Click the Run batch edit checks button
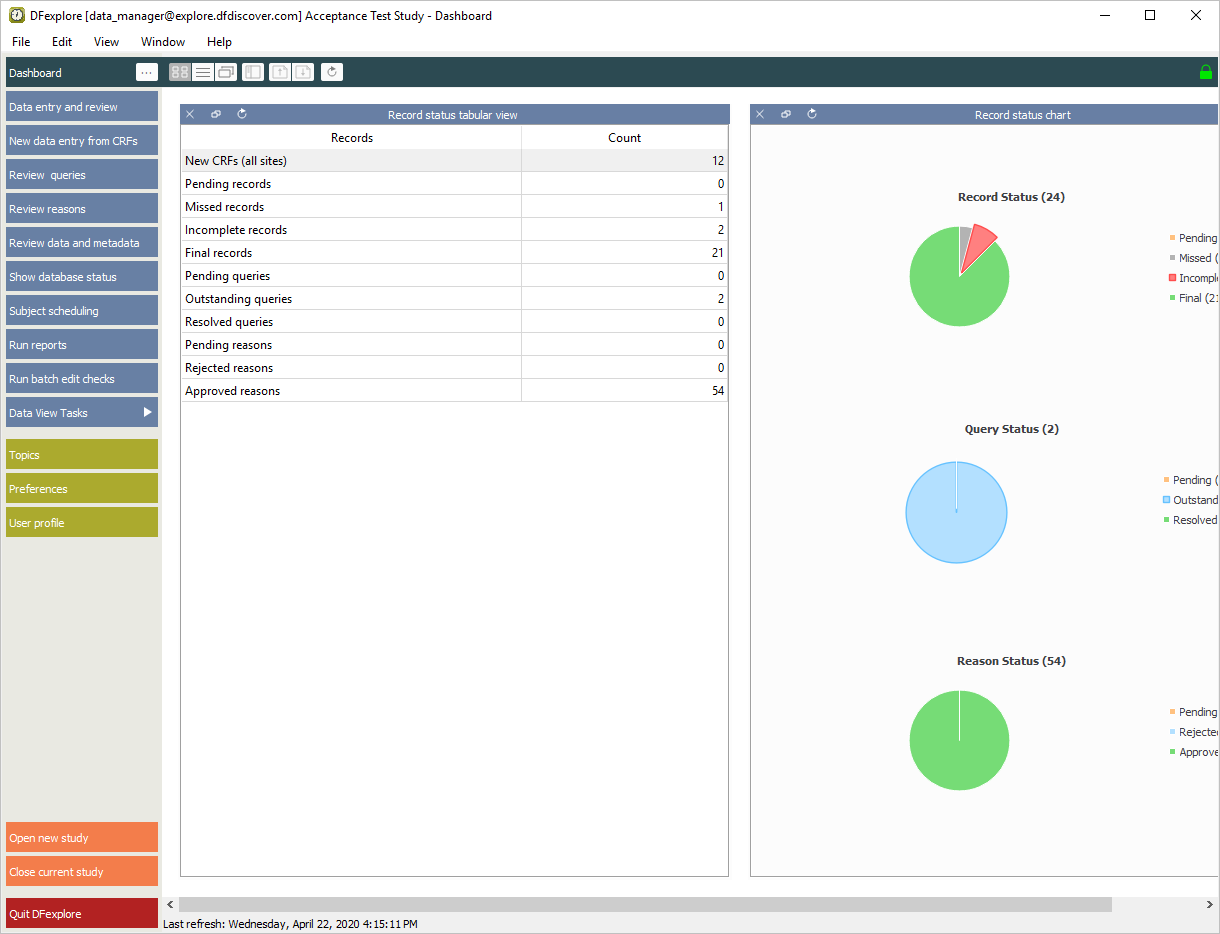Viewport: 1220px width, 934px height. click(x=82, y=379)
